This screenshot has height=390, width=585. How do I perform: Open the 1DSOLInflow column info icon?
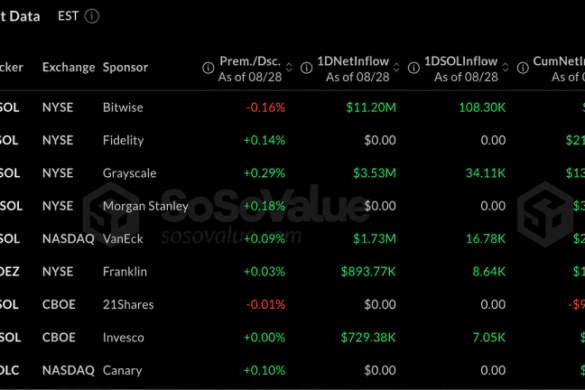414,68
